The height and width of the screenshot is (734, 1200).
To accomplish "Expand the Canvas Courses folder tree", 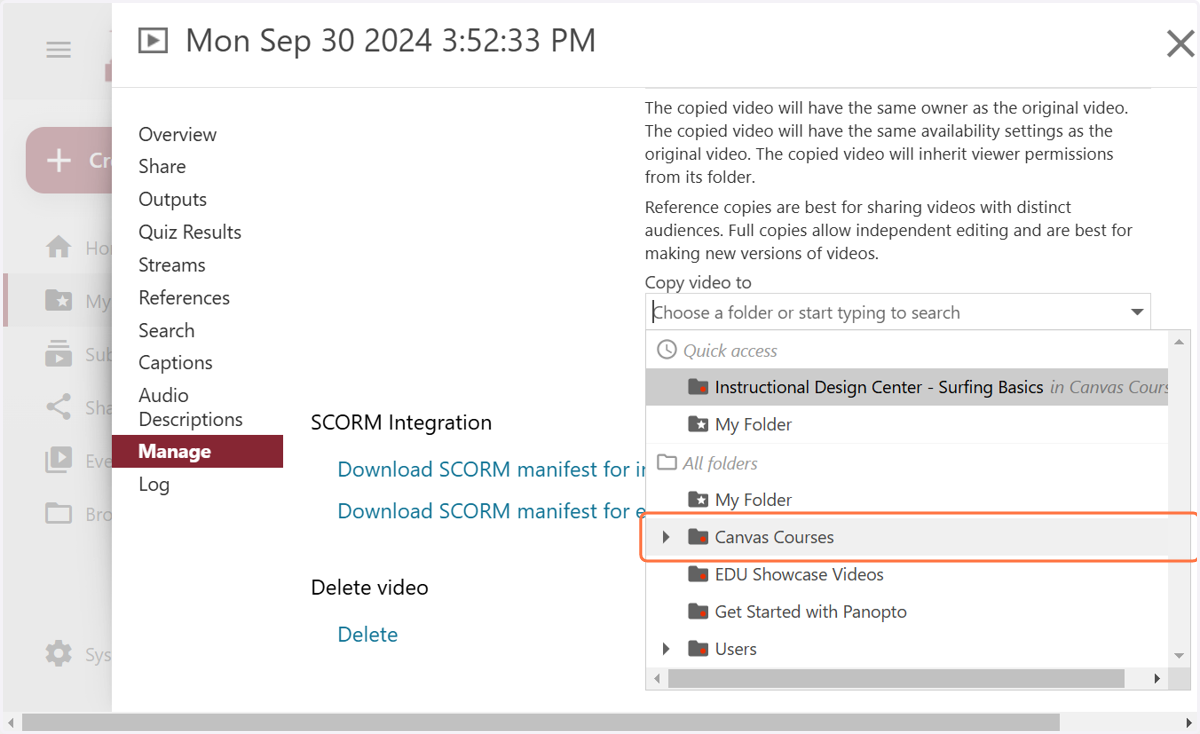I will [x=666, y=538].
